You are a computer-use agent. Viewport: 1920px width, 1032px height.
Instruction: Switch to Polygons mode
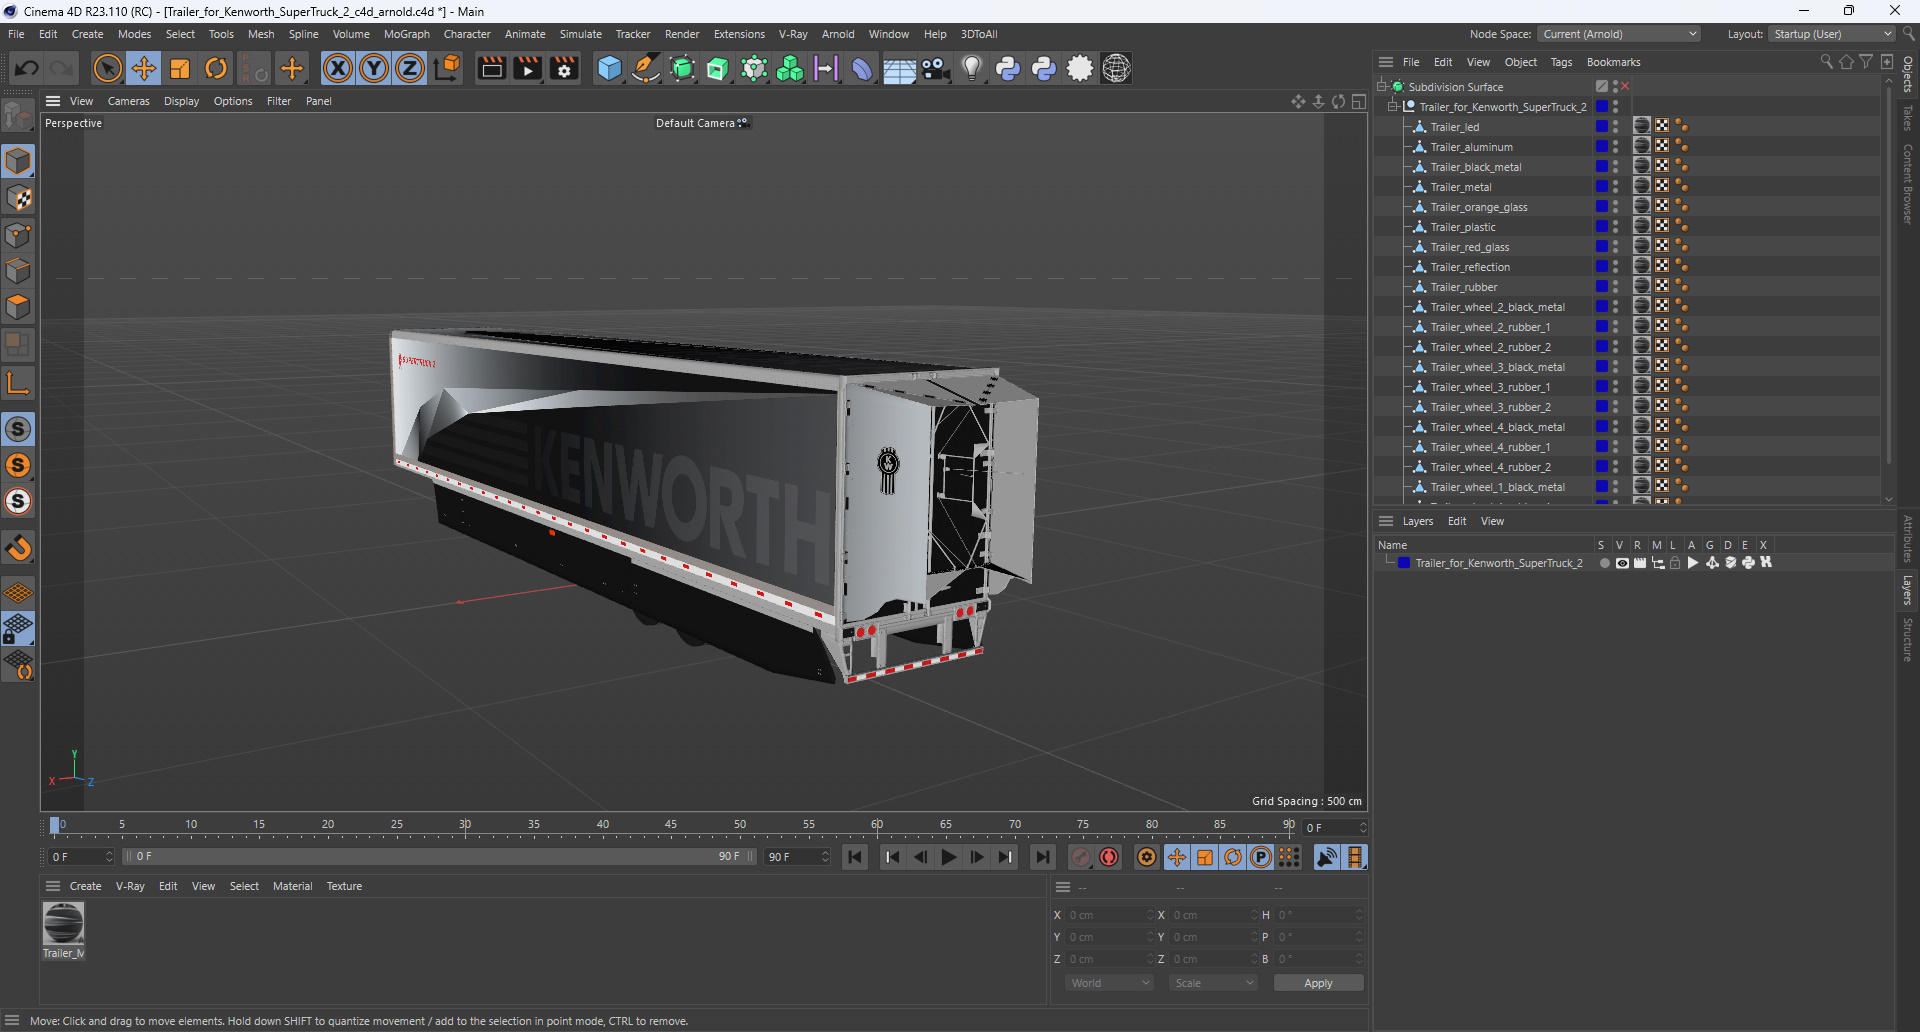18,307
